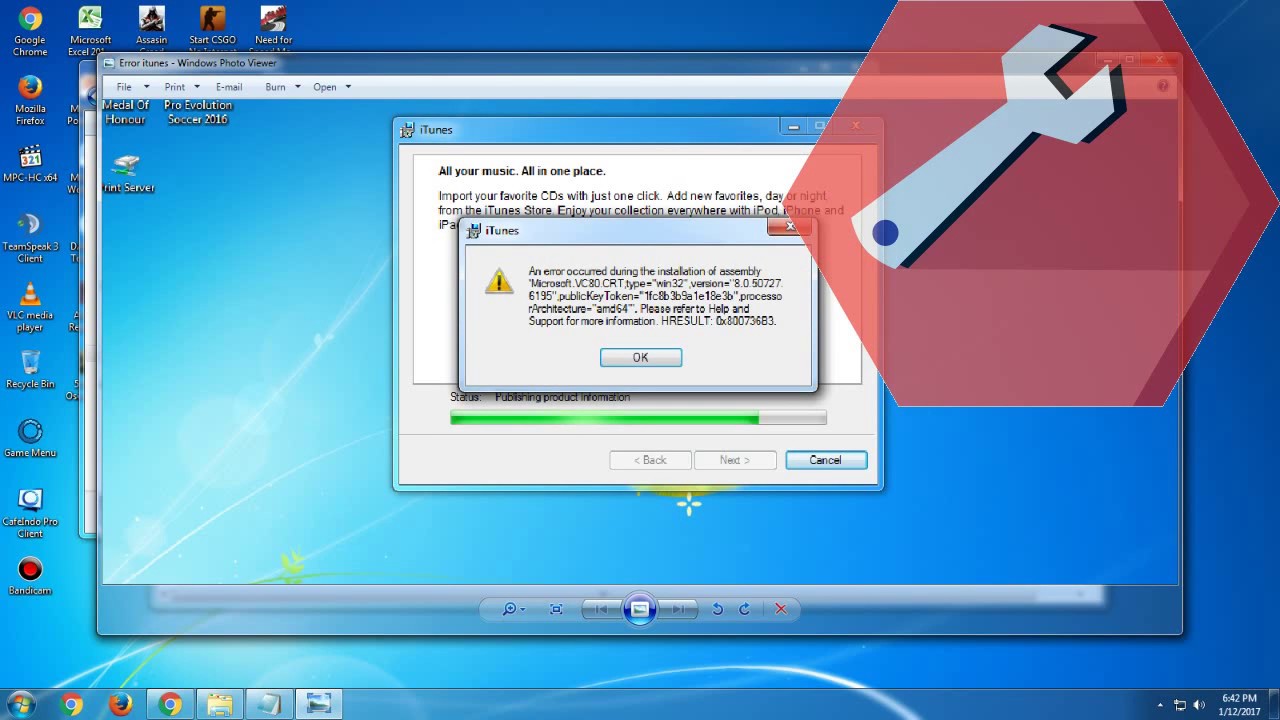Open the volume control in system tray
Screen dimensions: 1280x720
(1198, 705)
